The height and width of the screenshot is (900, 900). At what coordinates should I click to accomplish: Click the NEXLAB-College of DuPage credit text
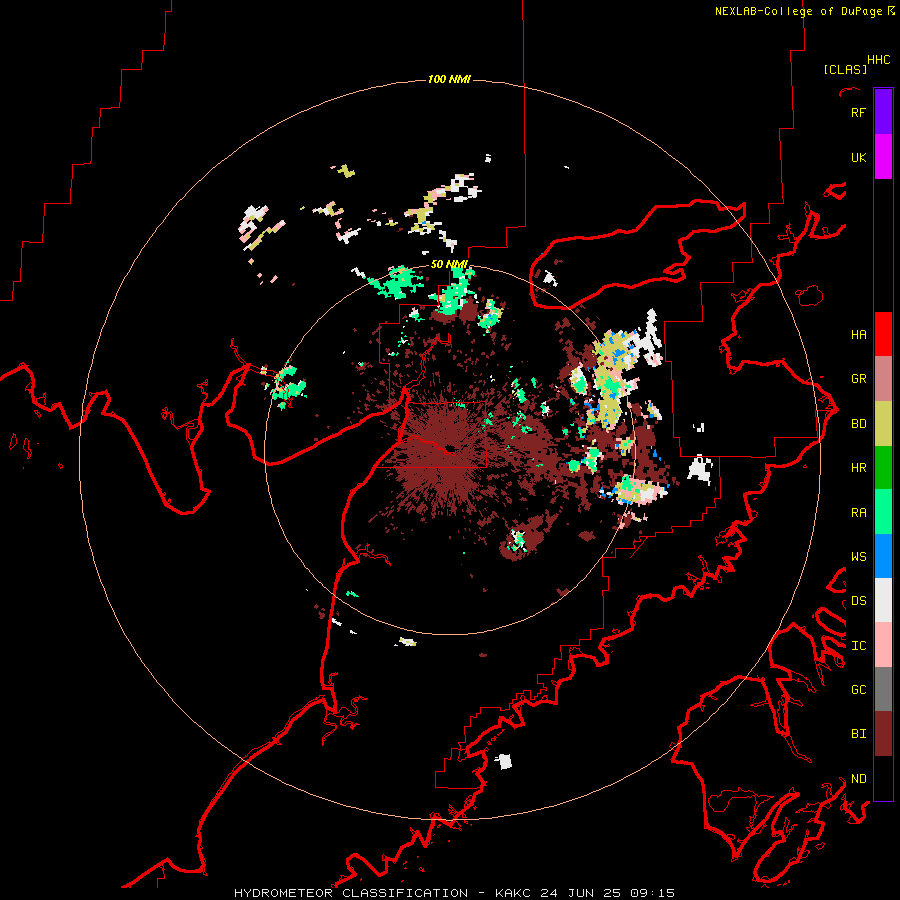tap(798, 11)
